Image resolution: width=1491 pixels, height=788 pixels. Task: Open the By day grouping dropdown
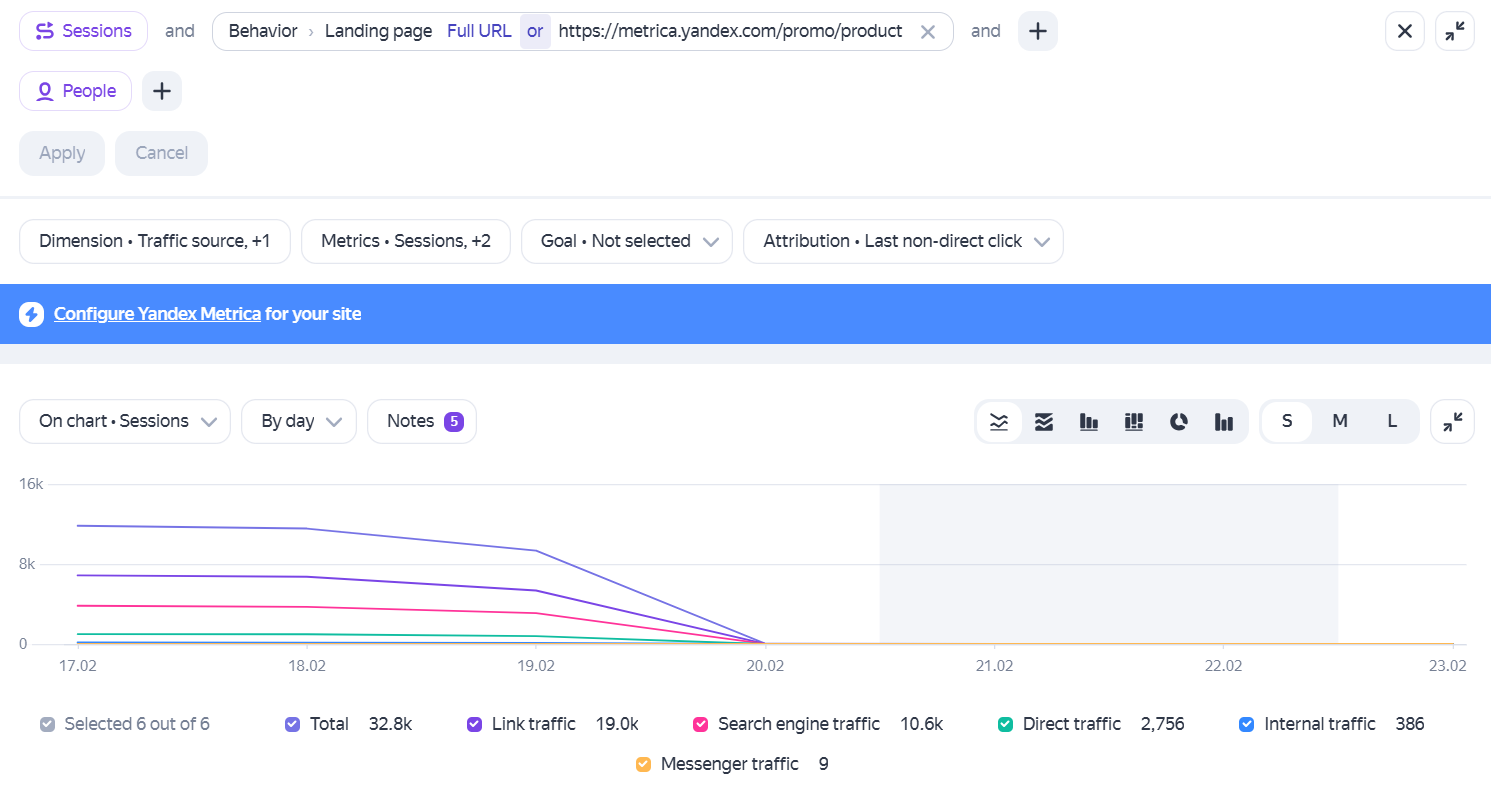point(299,421)
